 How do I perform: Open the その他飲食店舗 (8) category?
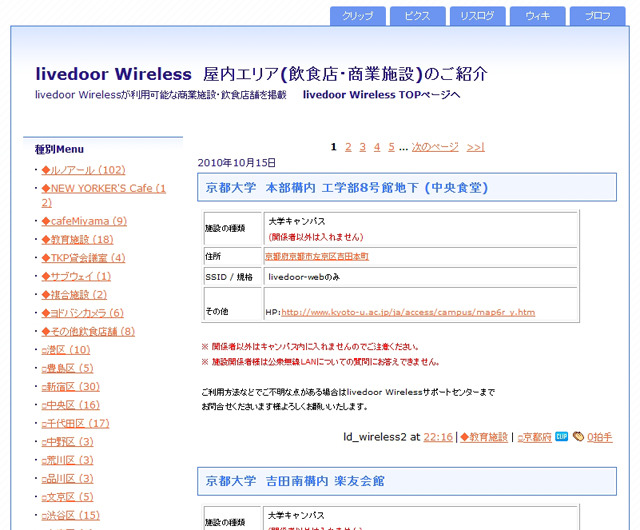(x=88, y=331)
